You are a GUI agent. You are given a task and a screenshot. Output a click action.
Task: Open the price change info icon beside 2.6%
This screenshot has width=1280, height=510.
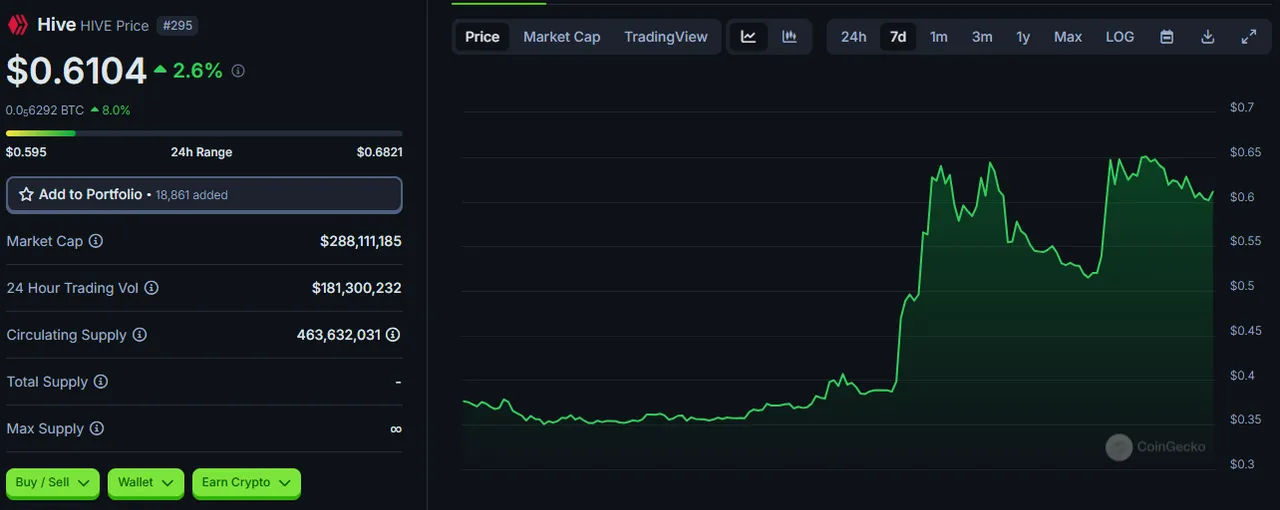coord(238,71)
